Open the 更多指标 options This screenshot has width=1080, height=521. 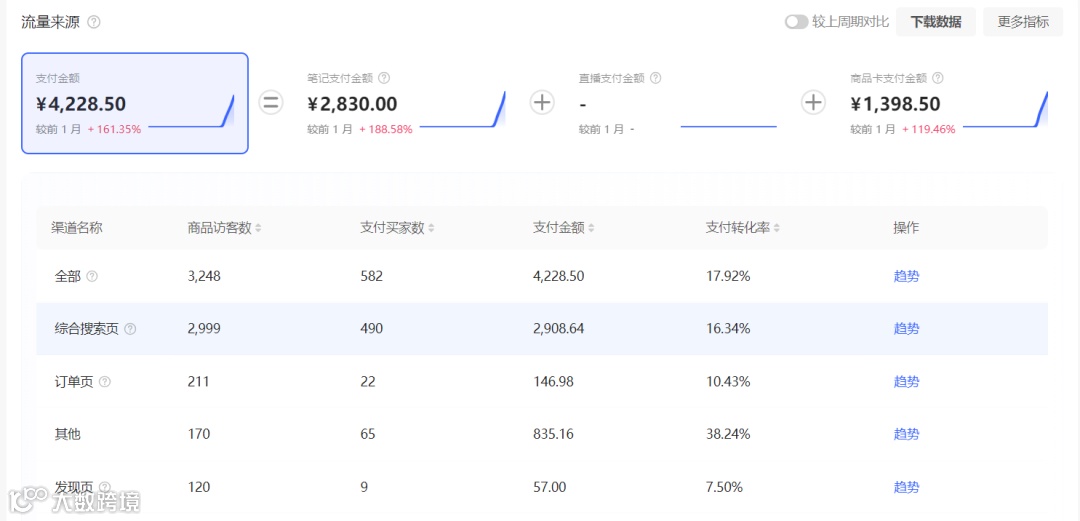(x=1023, y=22)
